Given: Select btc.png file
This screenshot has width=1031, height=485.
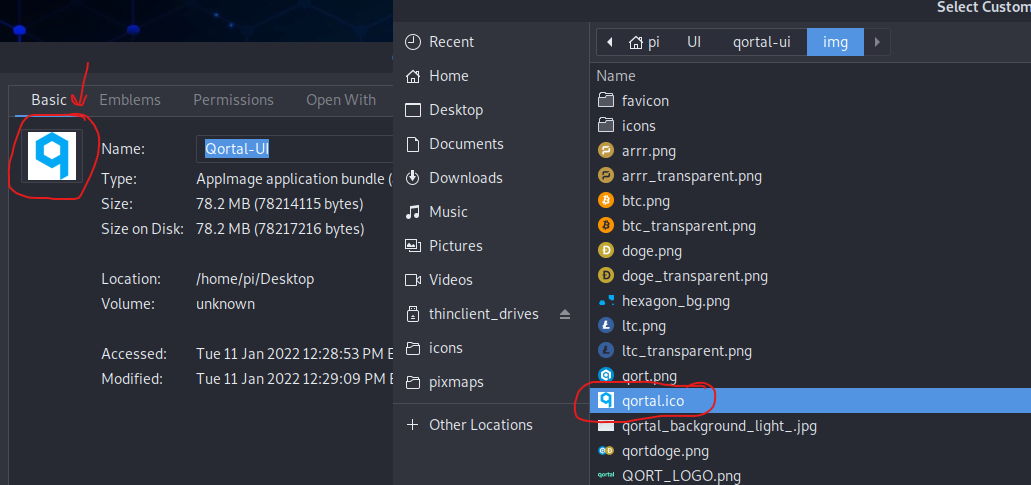Looking at the screenshot, I should click(810, 201).
